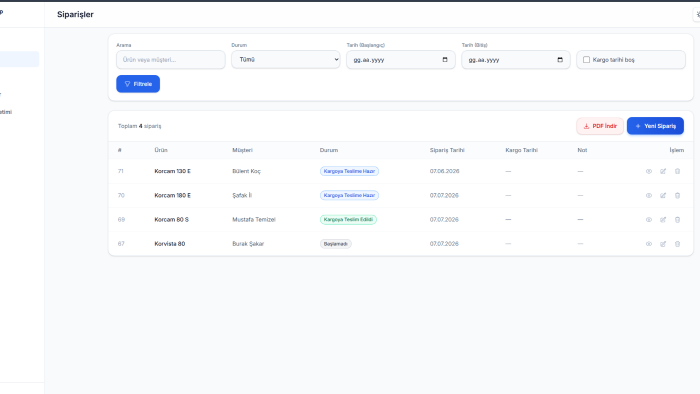
Task: Edit order 70 Korcam 180 E
Action: coord(663,195)
